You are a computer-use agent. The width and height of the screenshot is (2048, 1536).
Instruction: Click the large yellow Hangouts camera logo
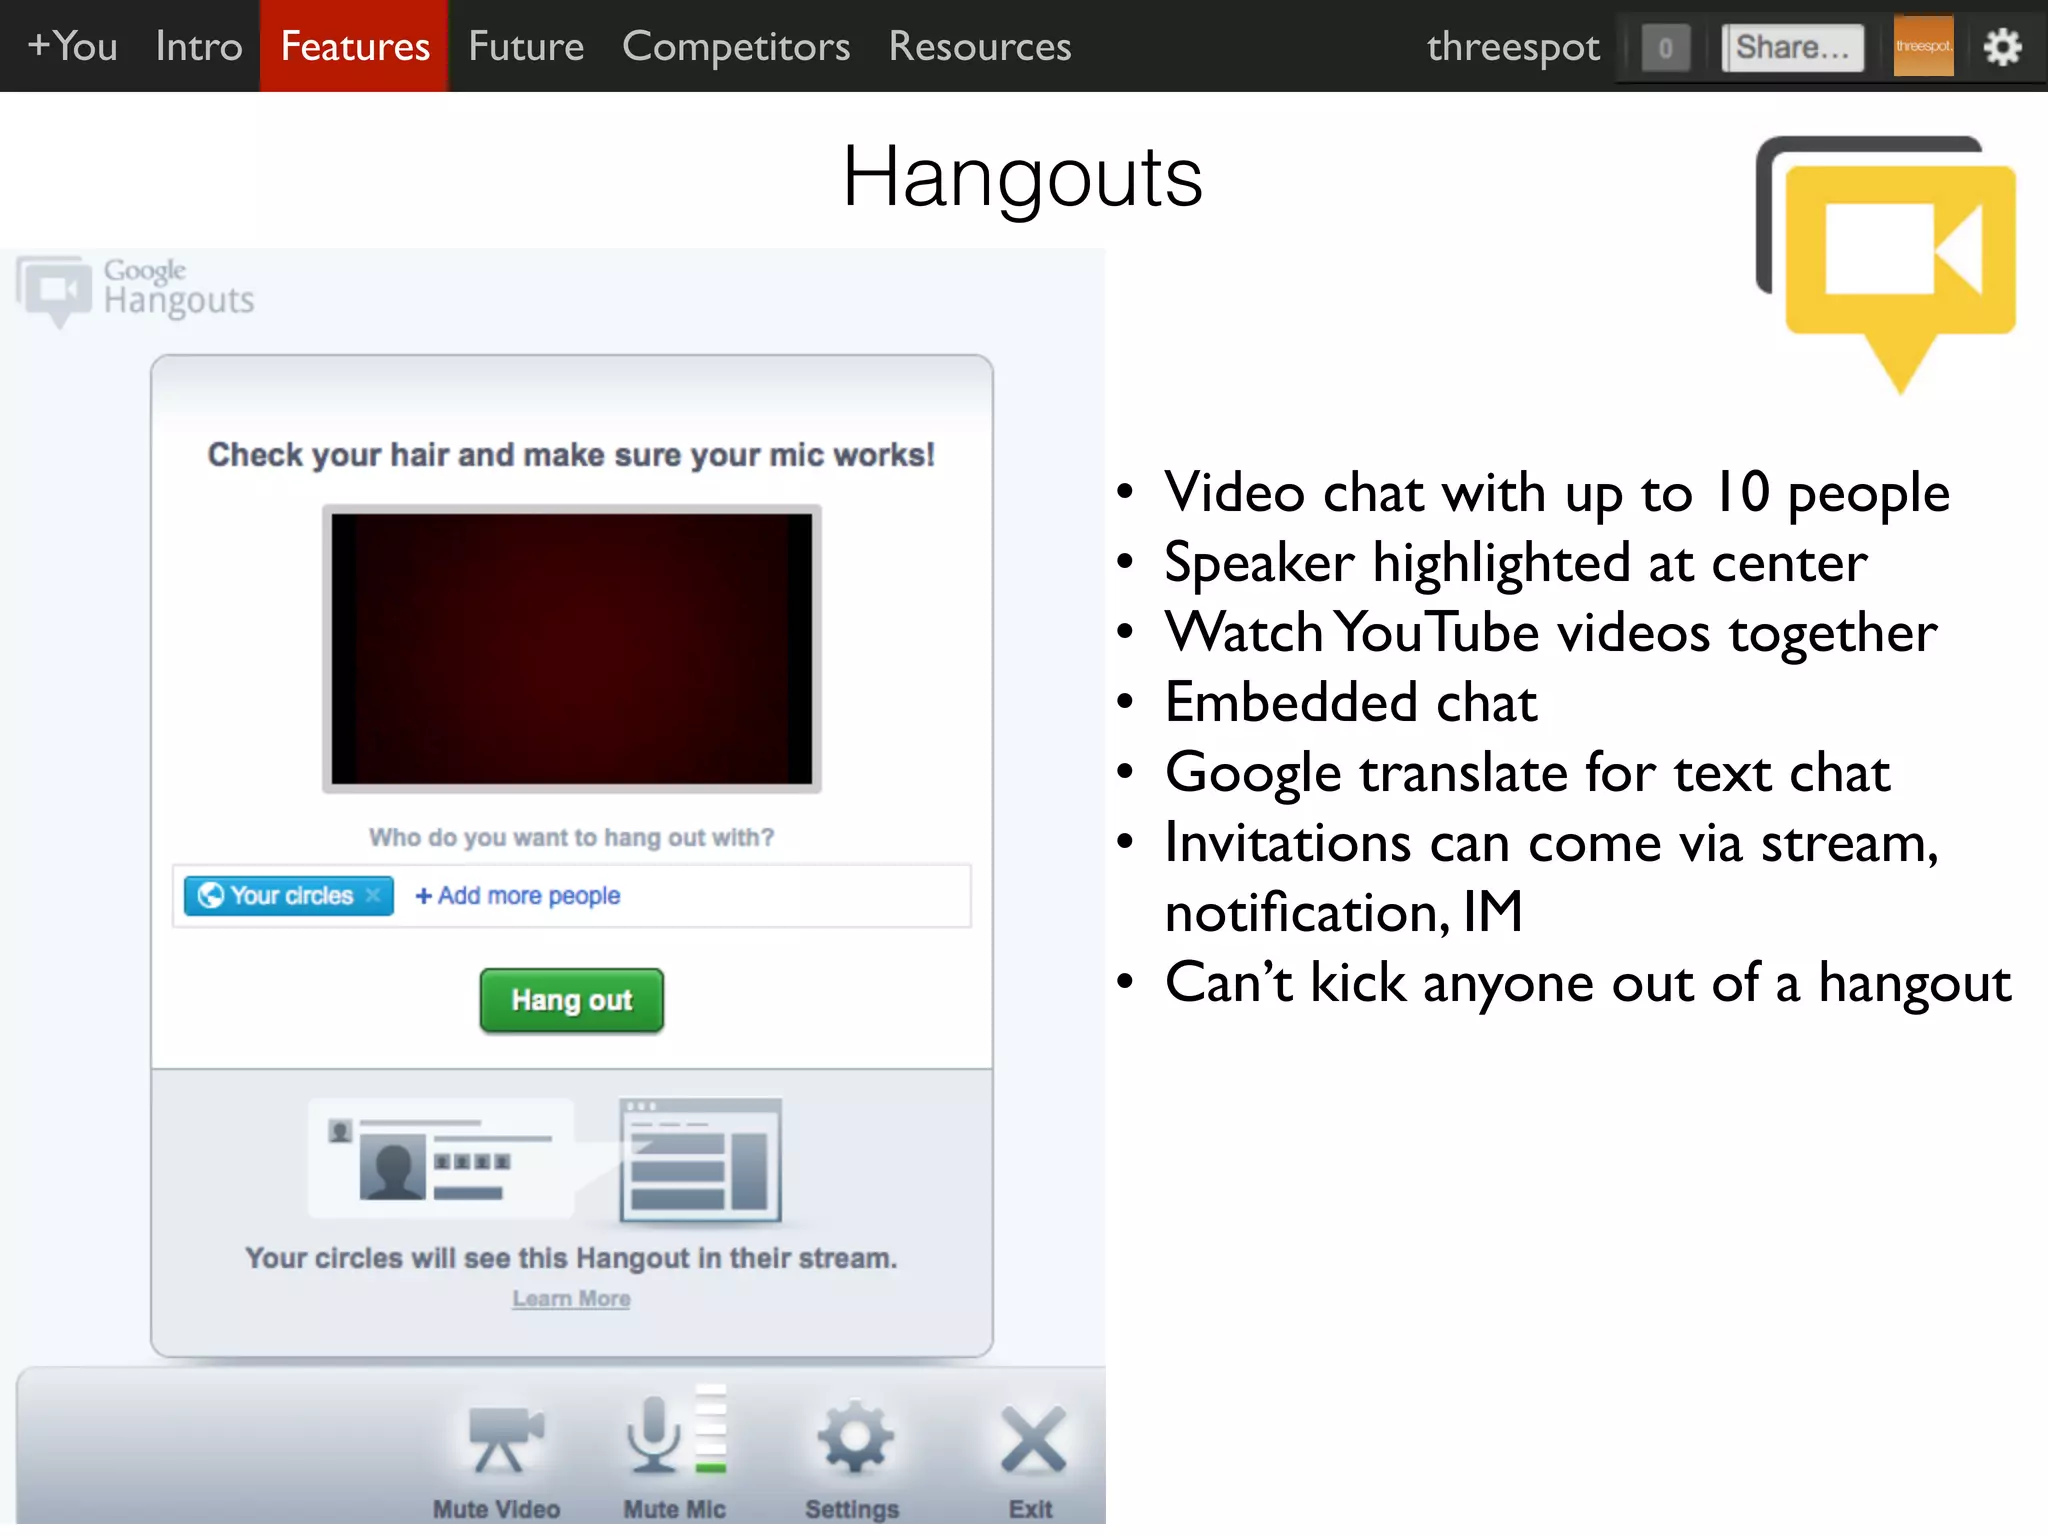coord(1888,264)
